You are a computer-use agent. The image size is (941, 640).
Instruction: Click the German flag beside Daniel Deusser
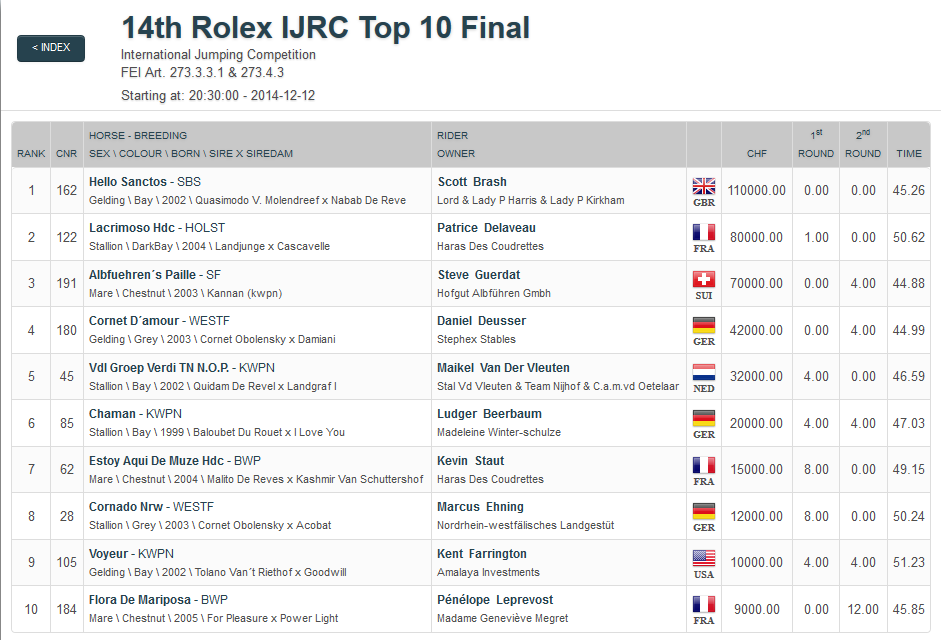pos(703,325)
